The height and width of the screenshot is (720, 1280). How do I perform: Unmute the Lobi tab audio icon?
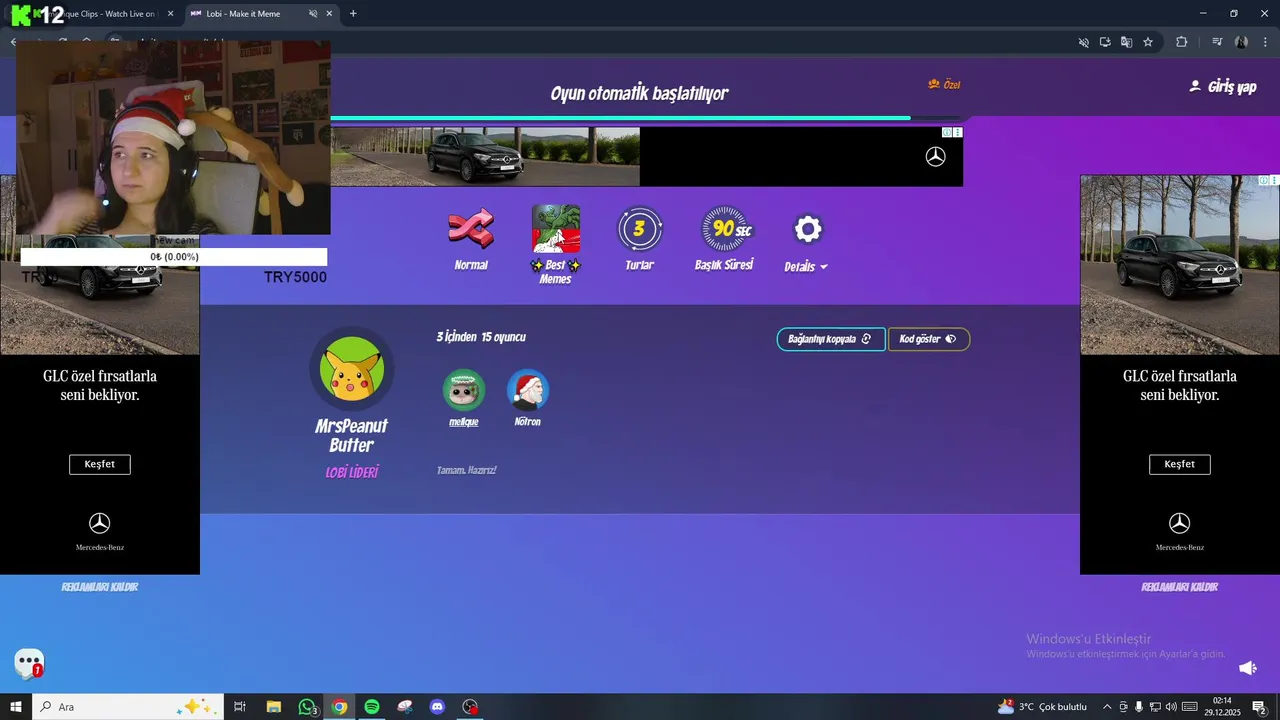[313, 14]
